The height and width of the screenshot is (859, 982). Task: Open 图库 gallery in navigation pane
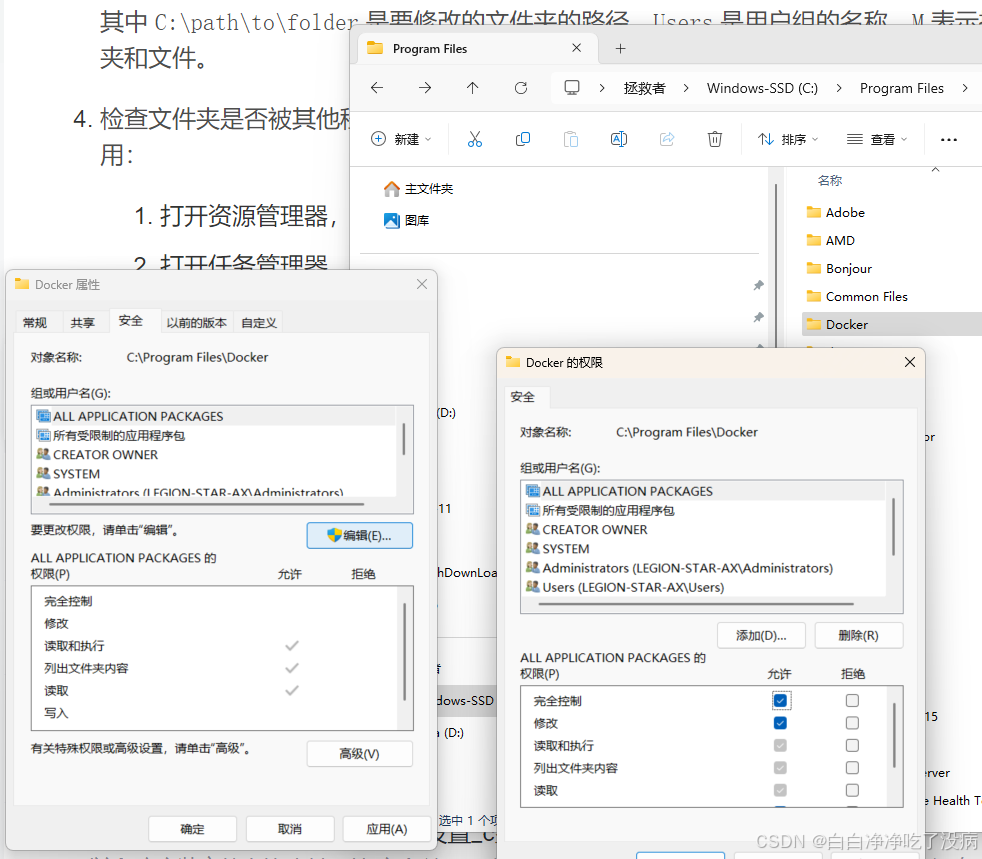[x=406, y=220]
